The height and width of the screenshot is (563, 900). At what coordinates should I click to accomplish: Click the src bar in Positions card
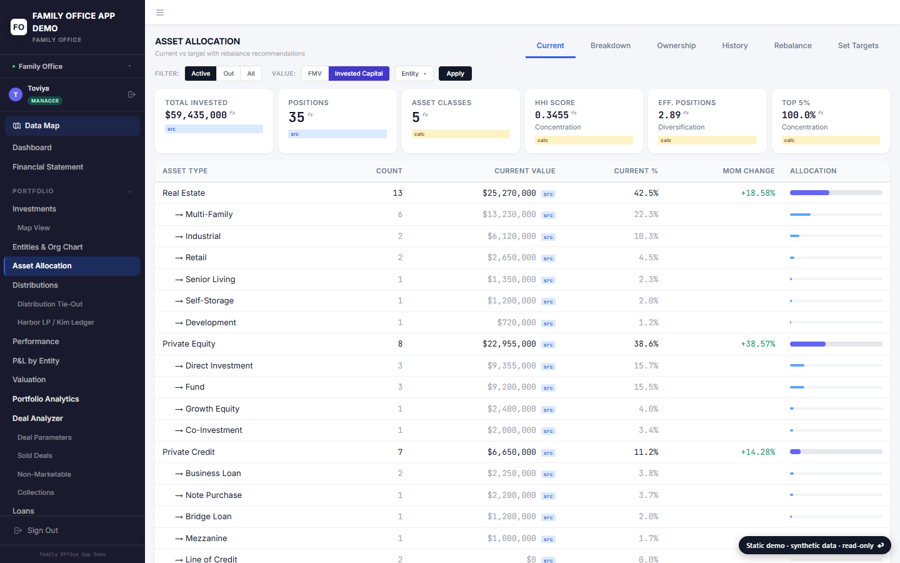(x=338, y=134)
